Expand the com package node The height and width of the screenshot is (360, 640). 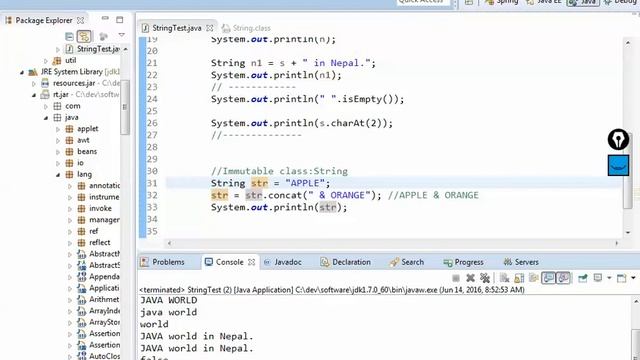coord(46,107)
